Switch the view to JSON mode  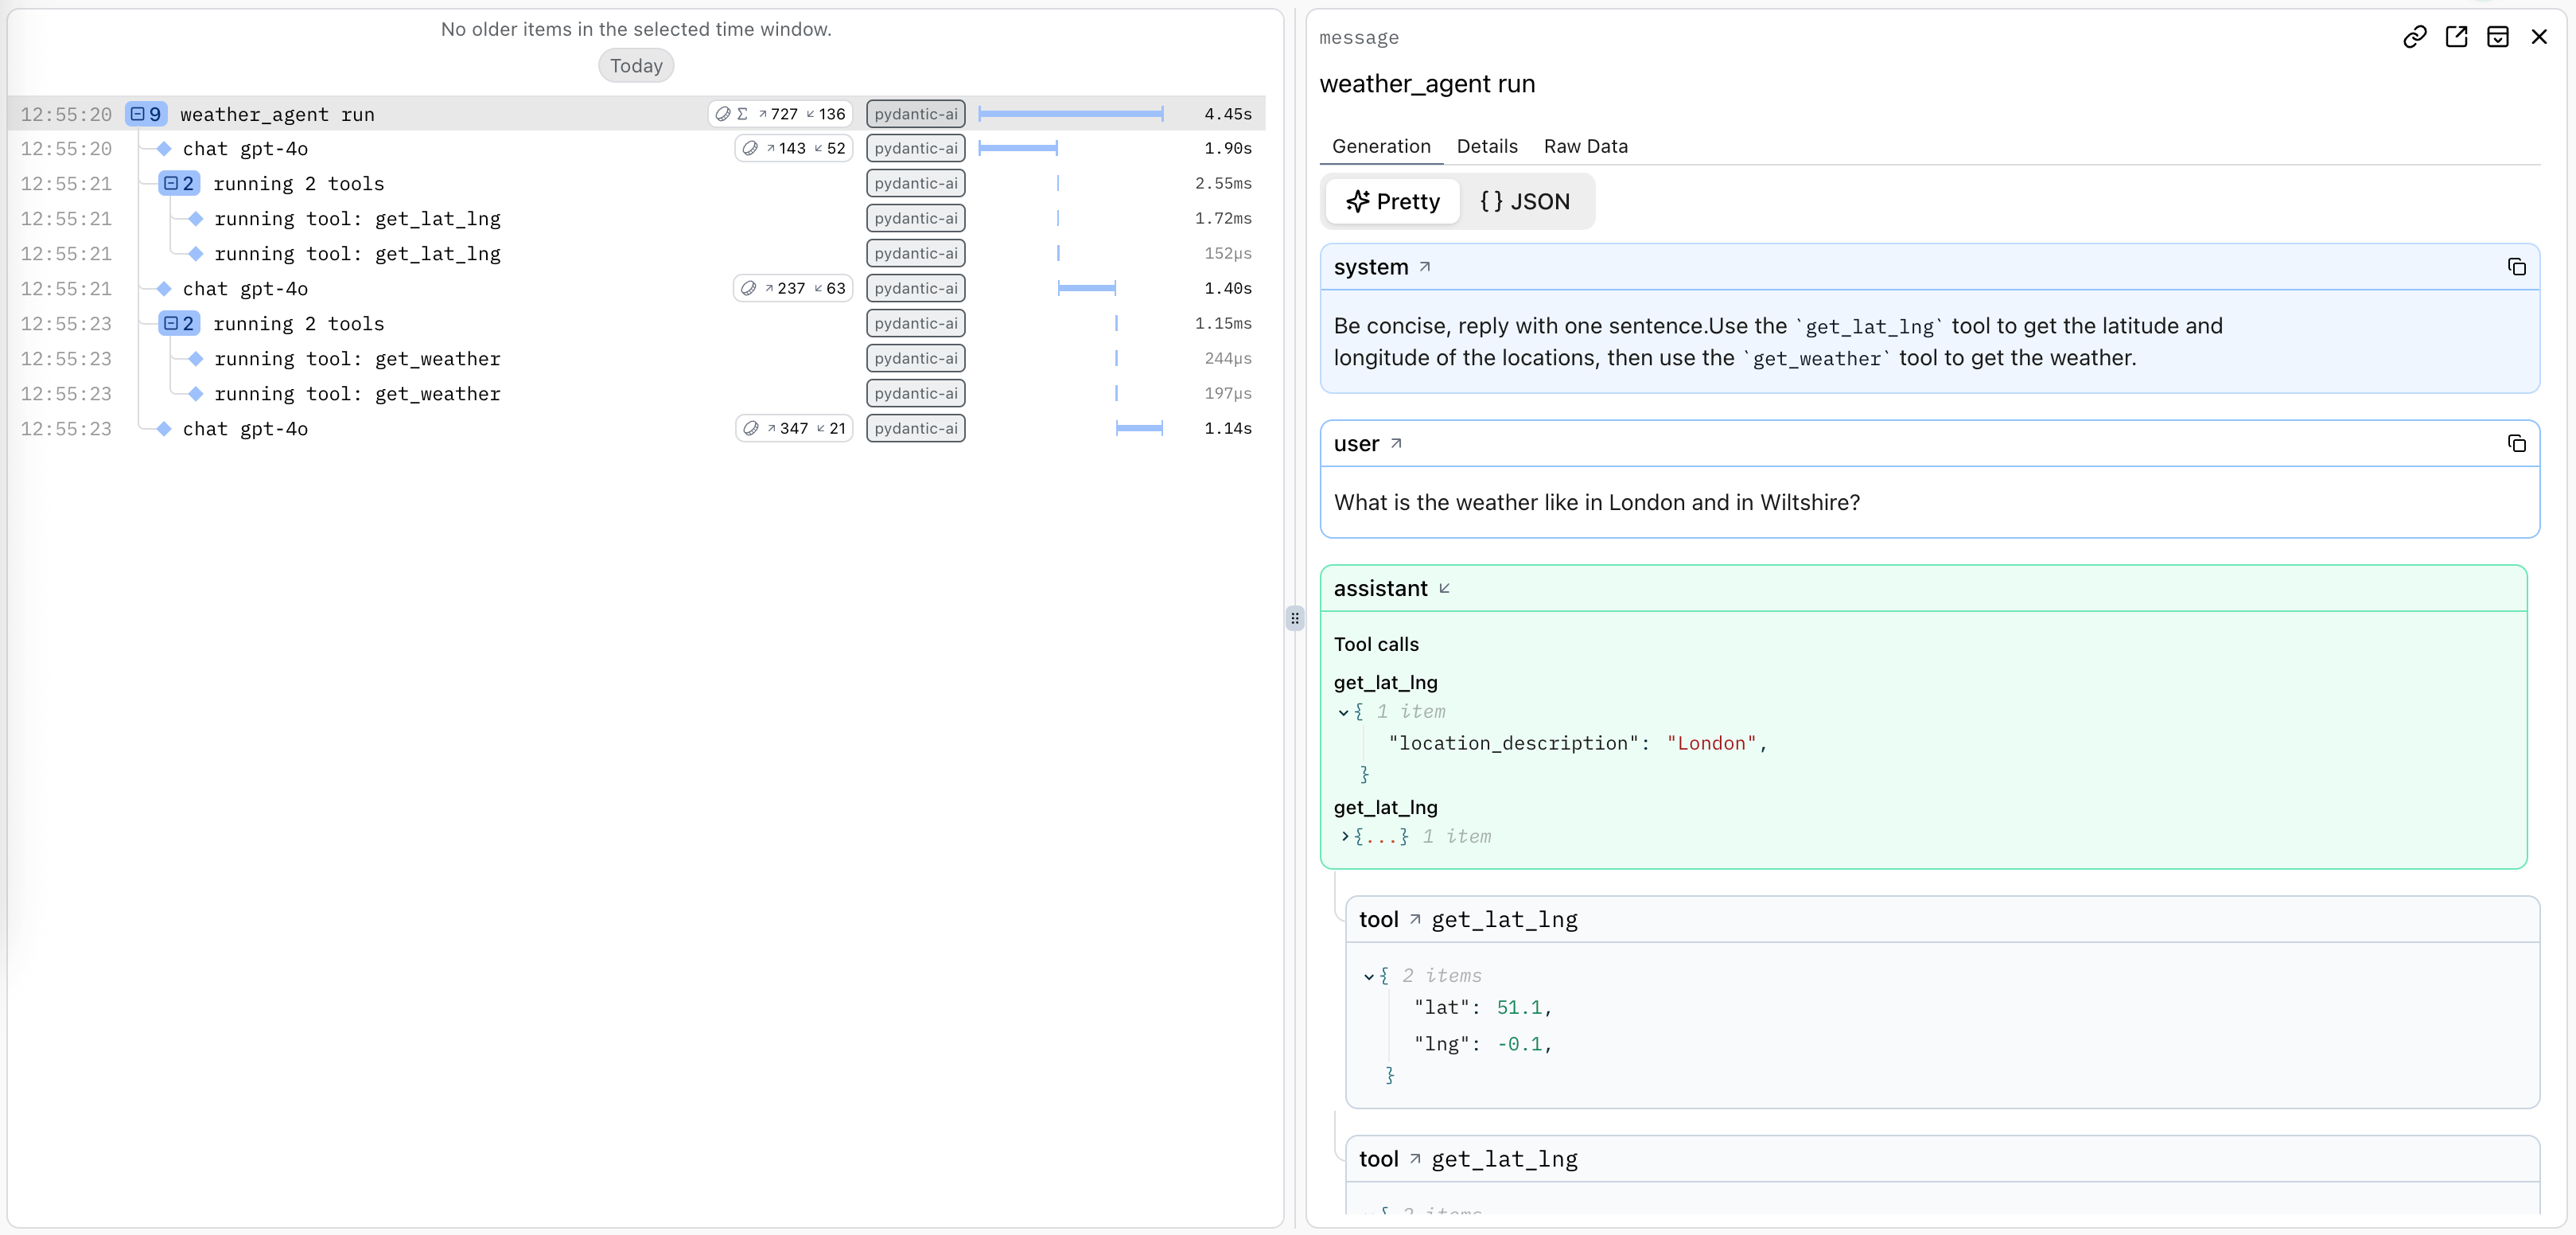click(1527, 201)
